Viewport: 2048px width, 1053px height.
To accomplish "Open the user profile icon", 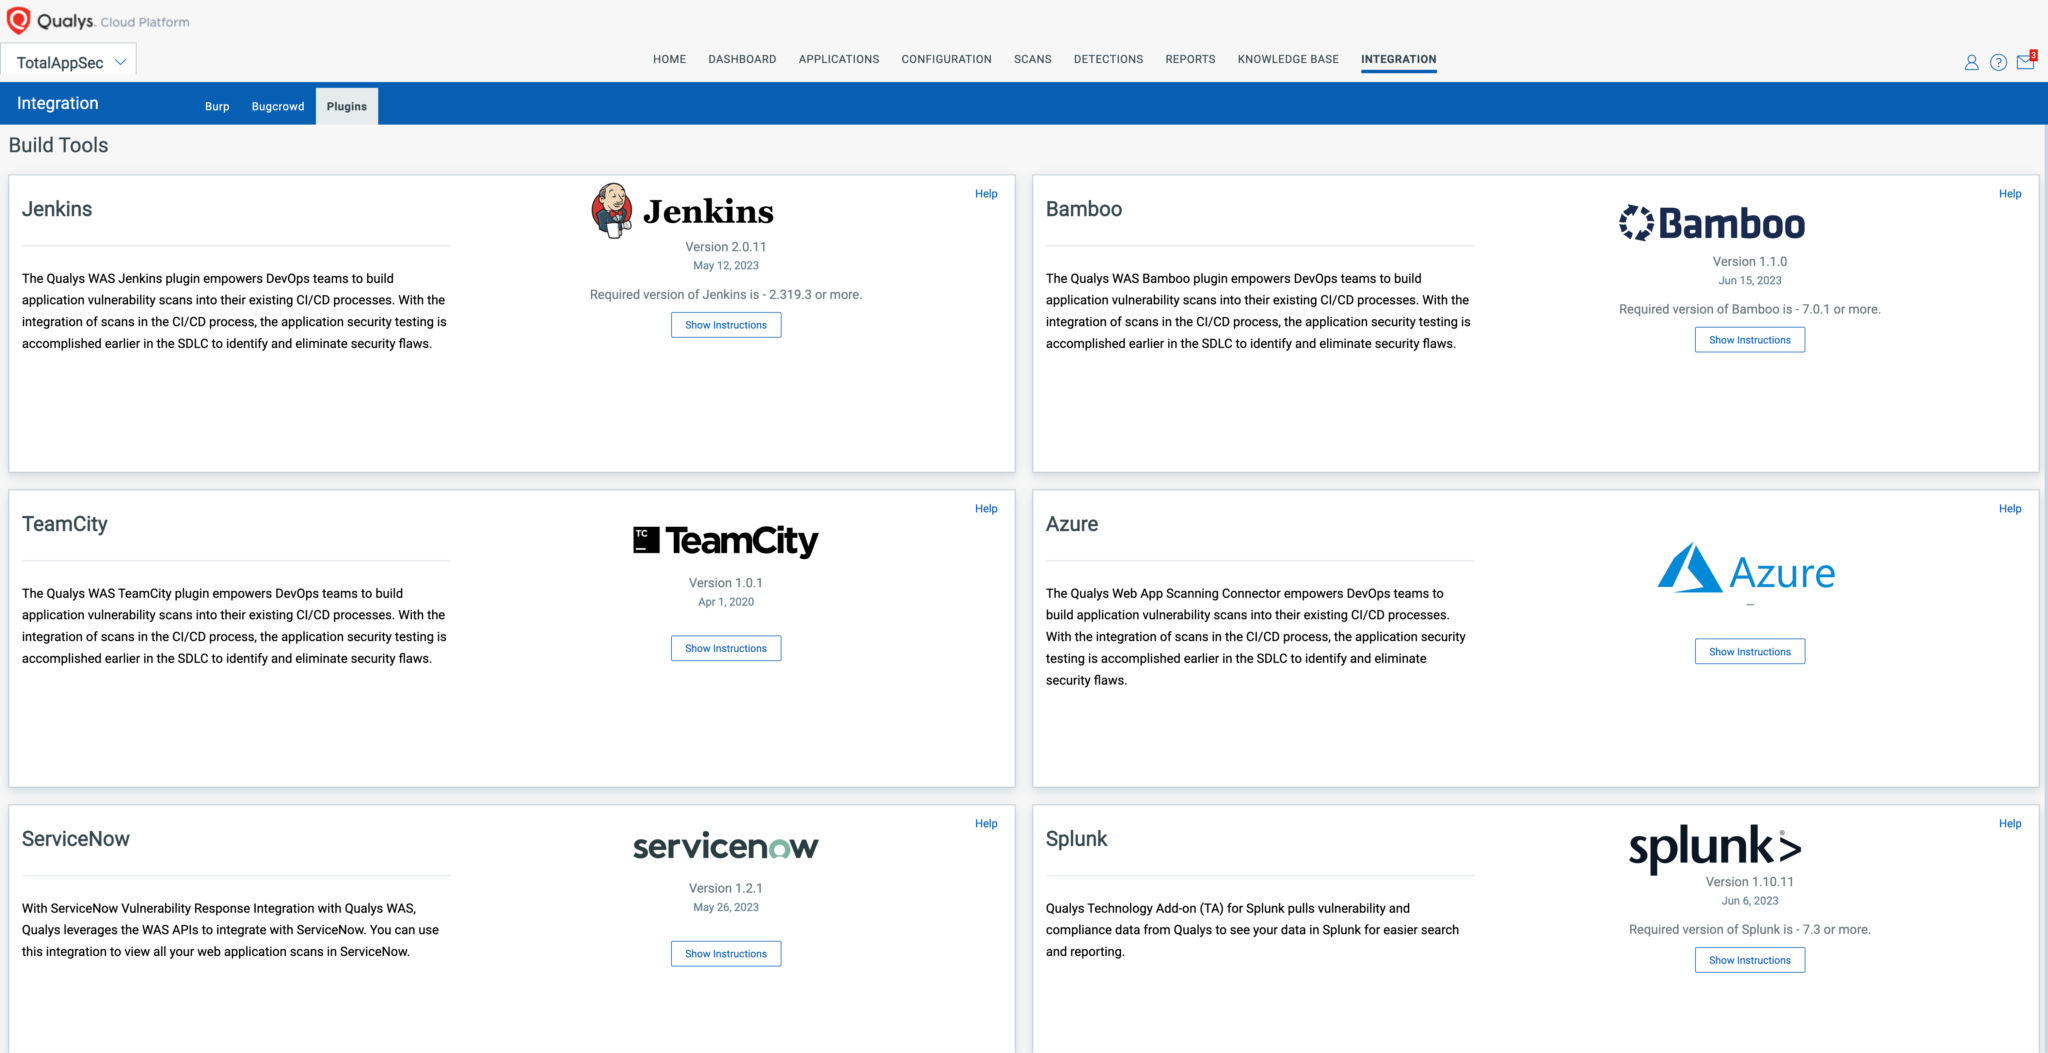I will click(x=1971, y=62).
